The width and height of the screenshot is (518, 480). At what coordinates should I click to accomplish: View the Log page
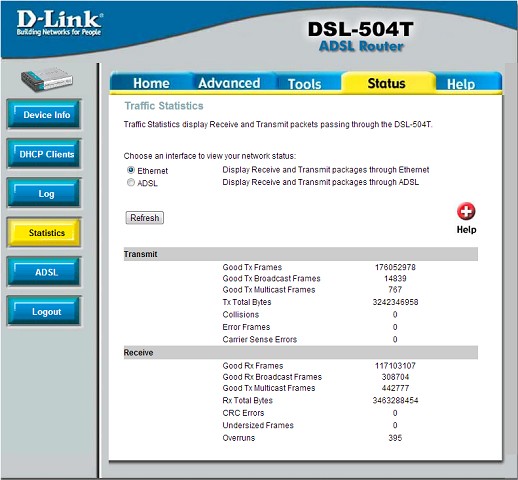[44, 193]
